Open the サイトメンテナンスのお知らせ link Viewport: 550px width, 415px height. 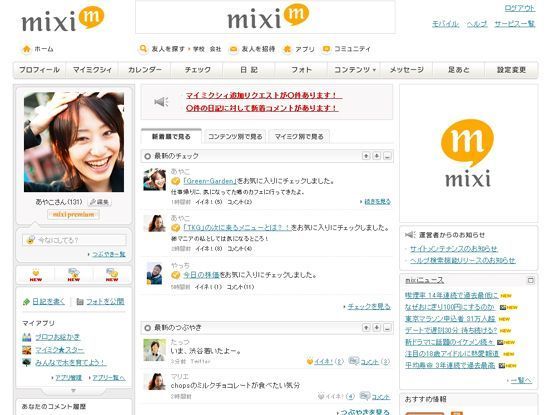coord(454,249)
